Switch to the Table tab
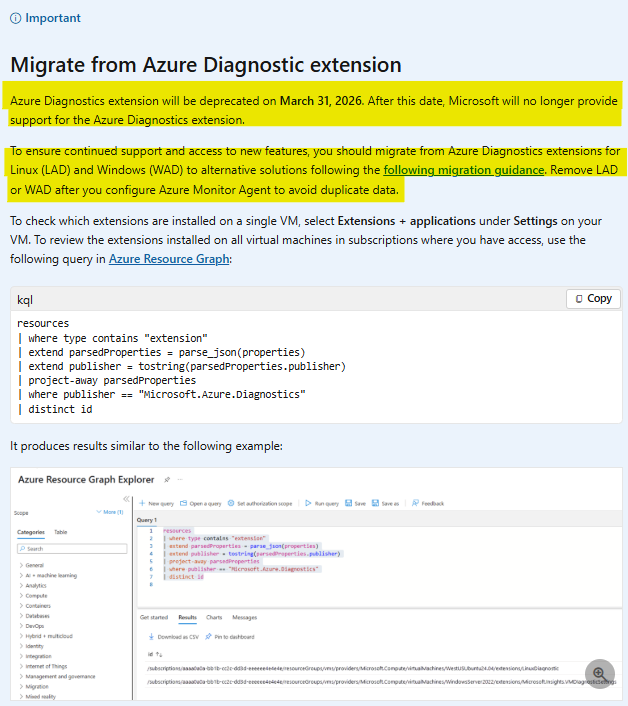The height and width of the screenshot is (706, 628). coord(60,532)
